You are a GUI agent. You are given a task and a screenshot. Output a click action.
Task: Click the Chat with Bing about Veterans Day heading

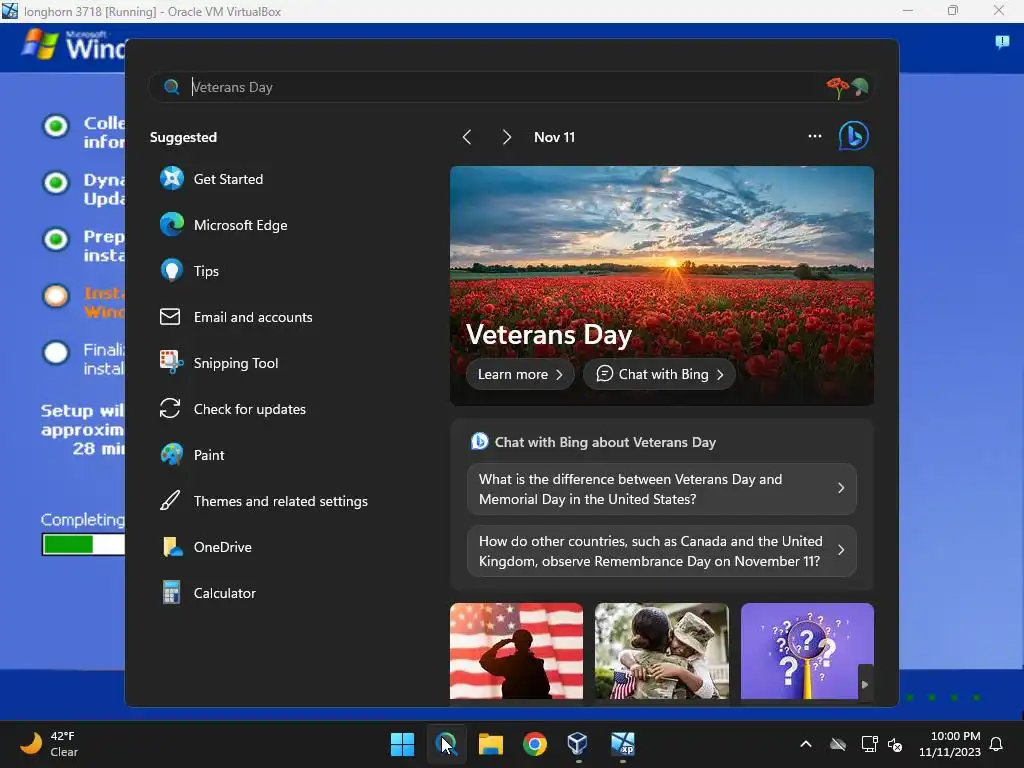pos(605,442)
